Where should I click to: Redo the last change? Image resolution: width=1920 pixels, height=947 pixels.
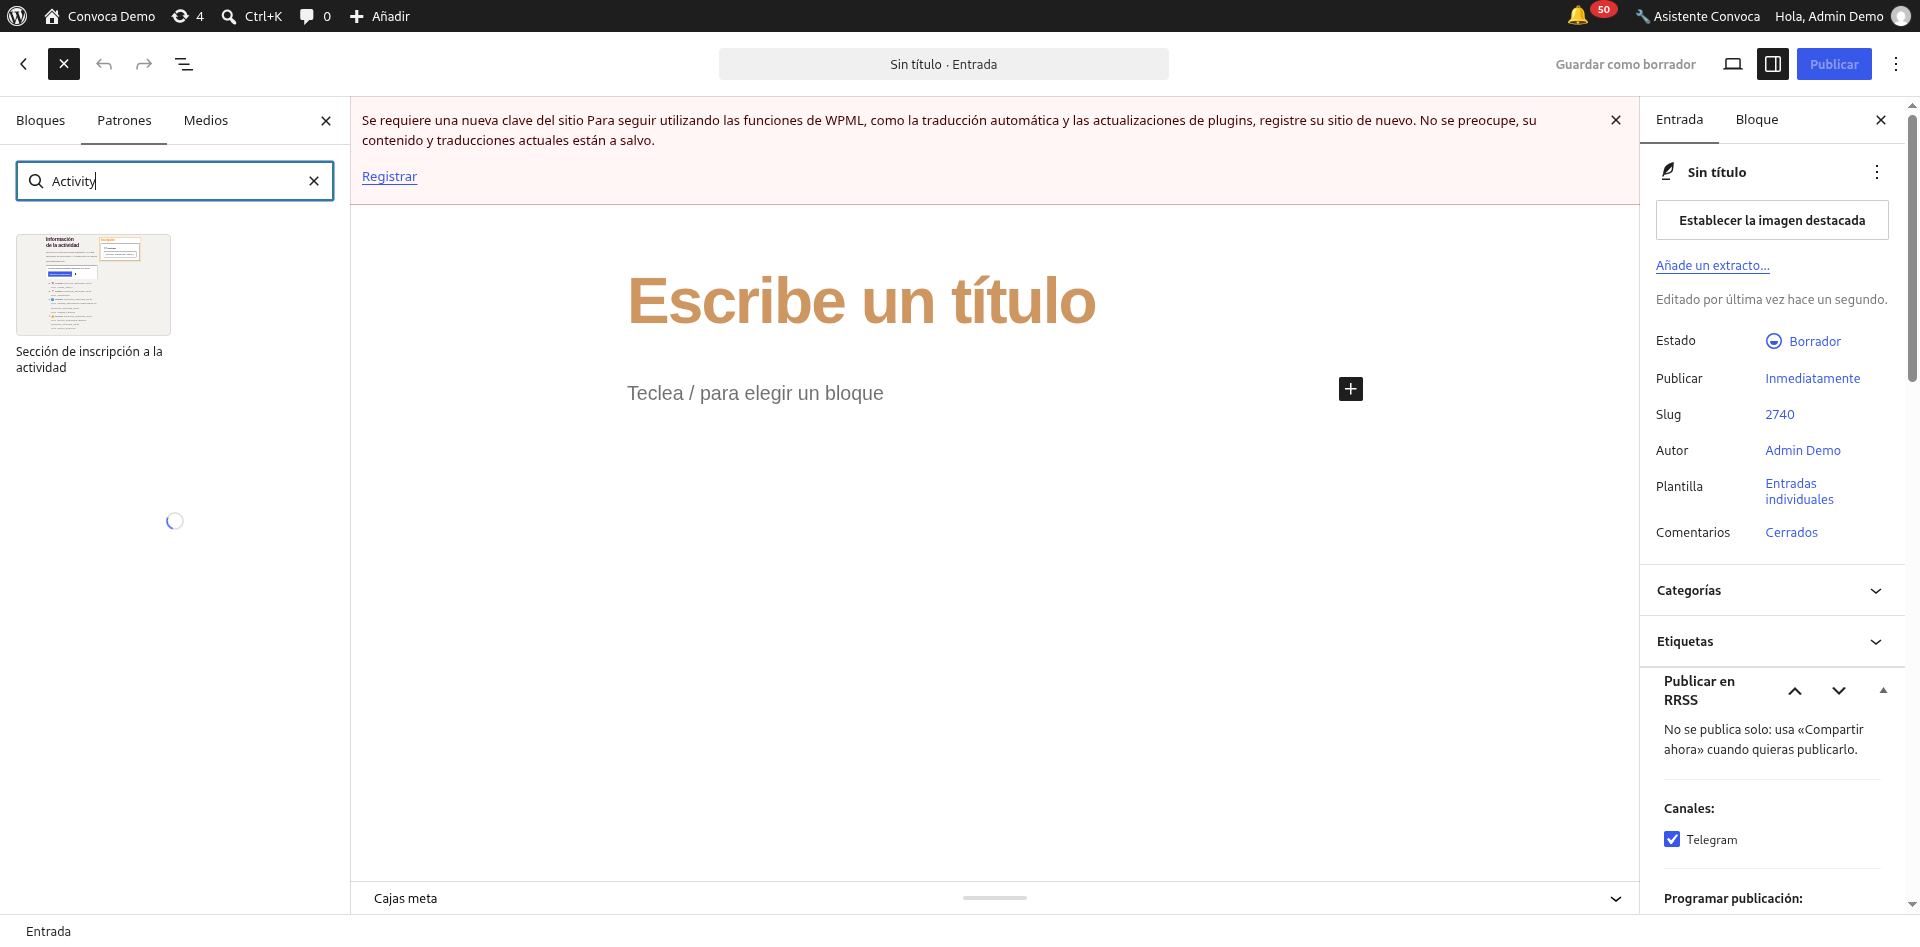[144, 64]
